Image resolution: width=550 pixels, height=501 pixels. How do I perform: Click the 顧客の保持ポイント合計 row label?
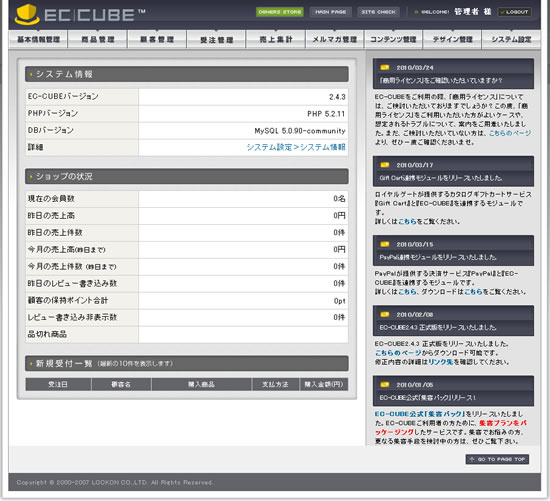click(x=68, y=300)
